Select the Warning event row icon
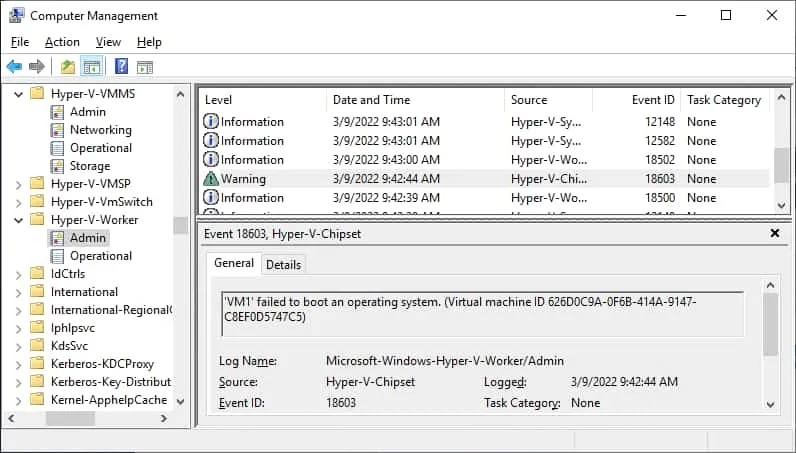The width and height of the screenshot is (796, 453). coord(211,179)
